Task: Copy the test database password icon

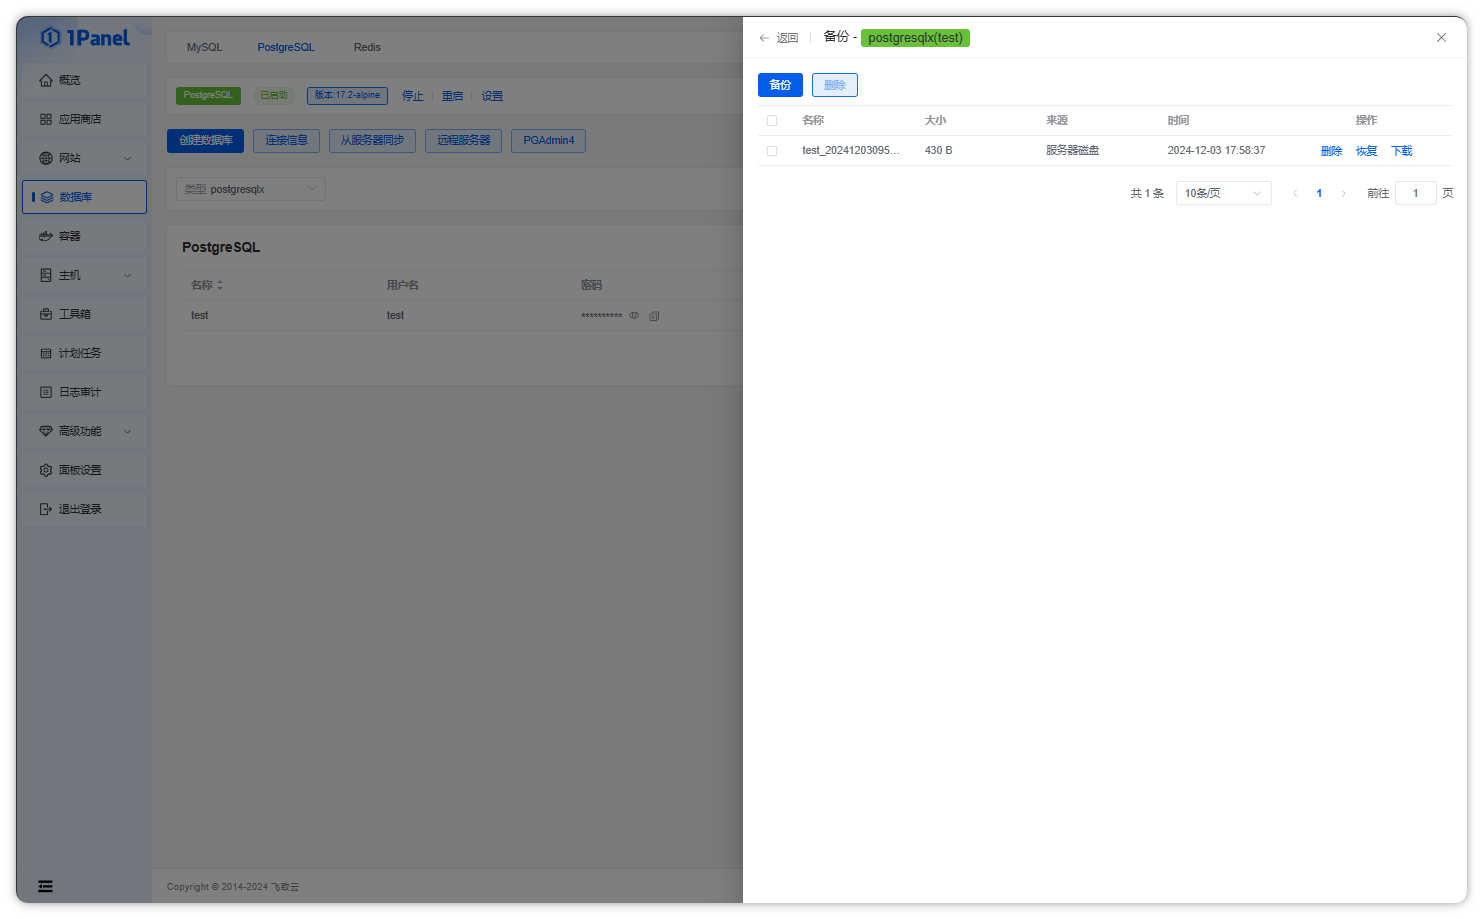Action: tap(654, 316)
